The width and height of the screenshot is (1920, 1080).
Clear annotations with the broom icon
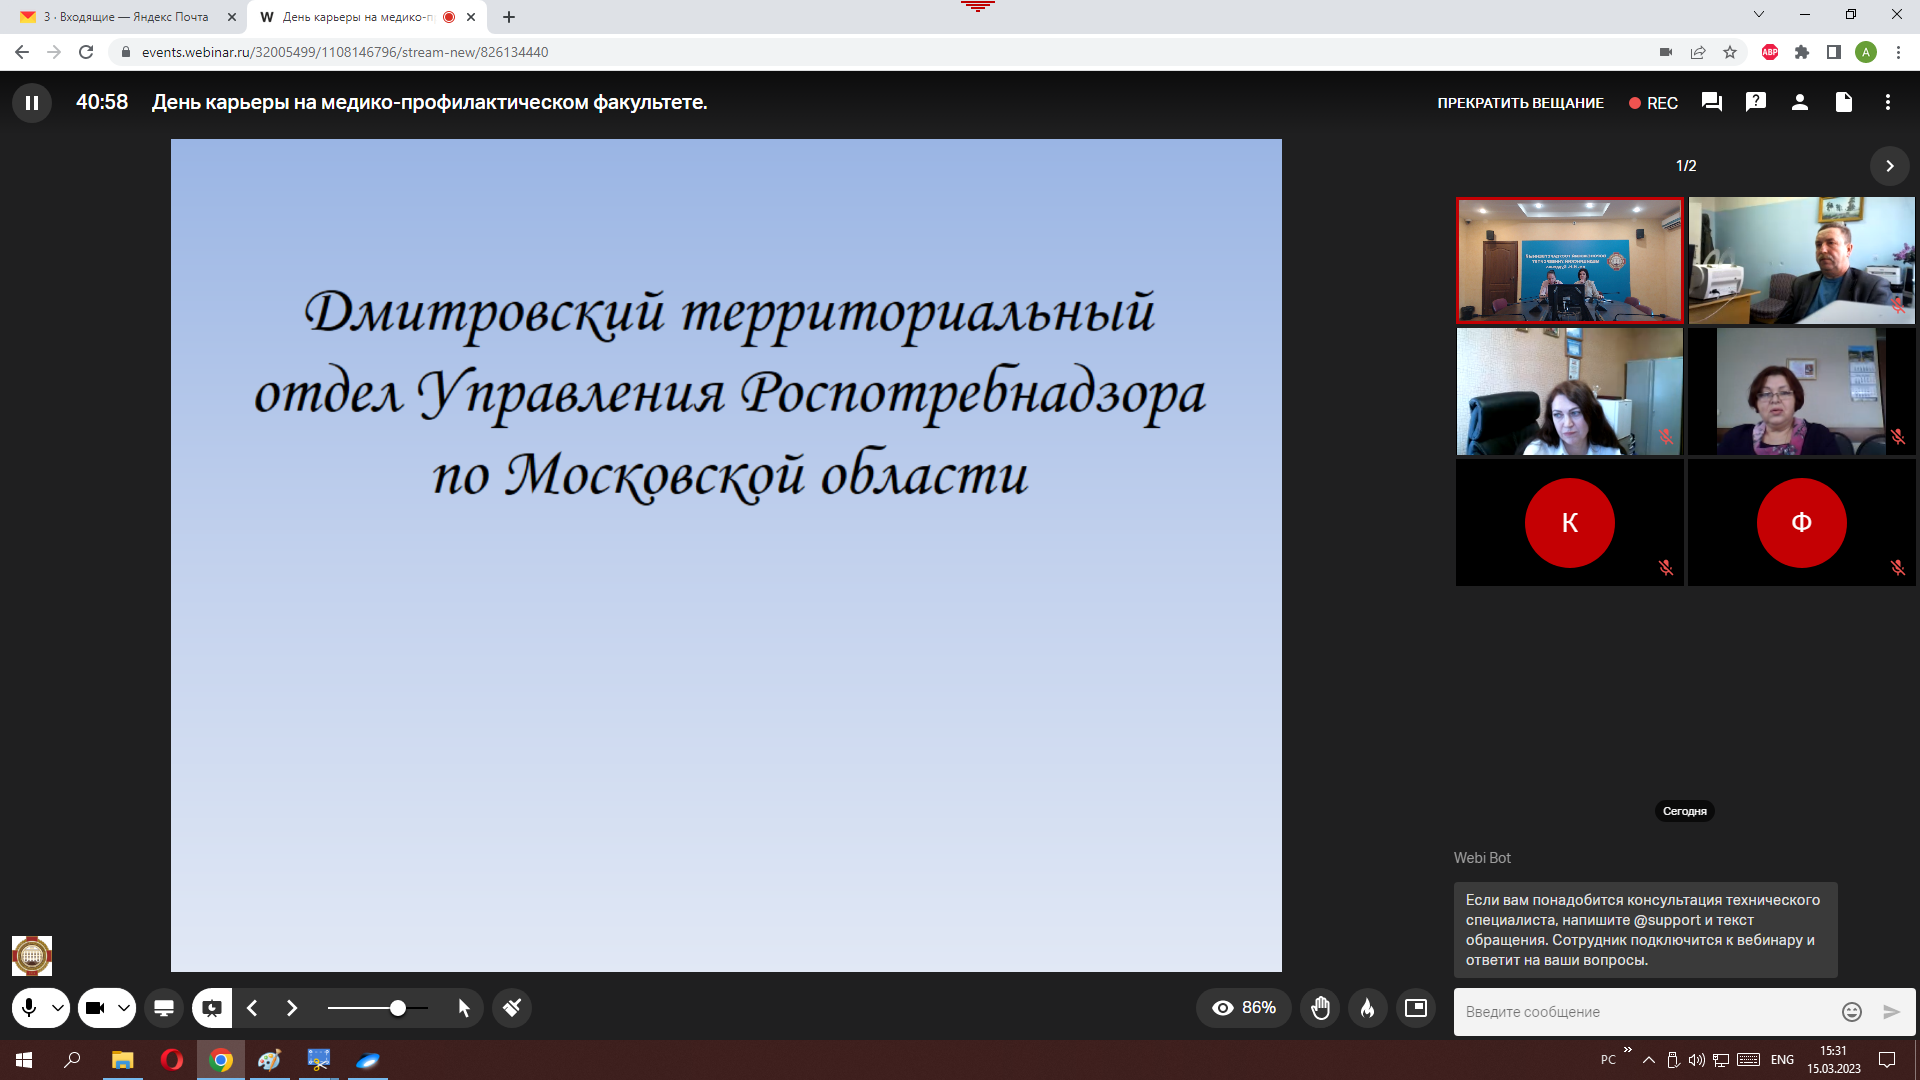pyautogui.click(x=512, y=1008)
